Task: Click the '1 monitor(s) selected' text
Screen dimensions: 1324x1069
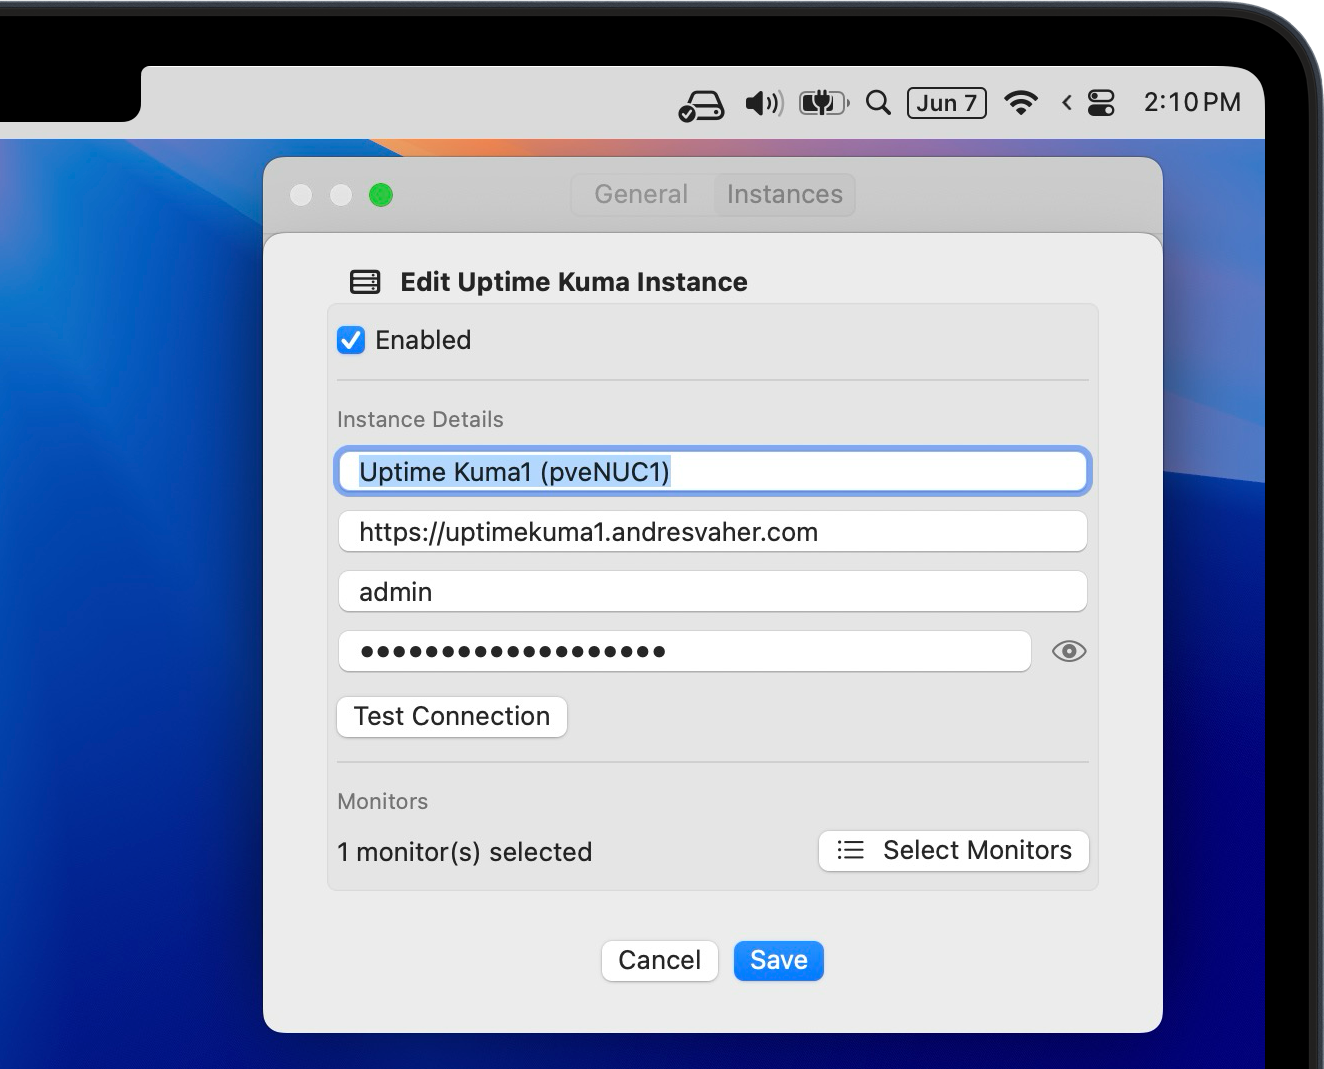Action: coord(465,852)
